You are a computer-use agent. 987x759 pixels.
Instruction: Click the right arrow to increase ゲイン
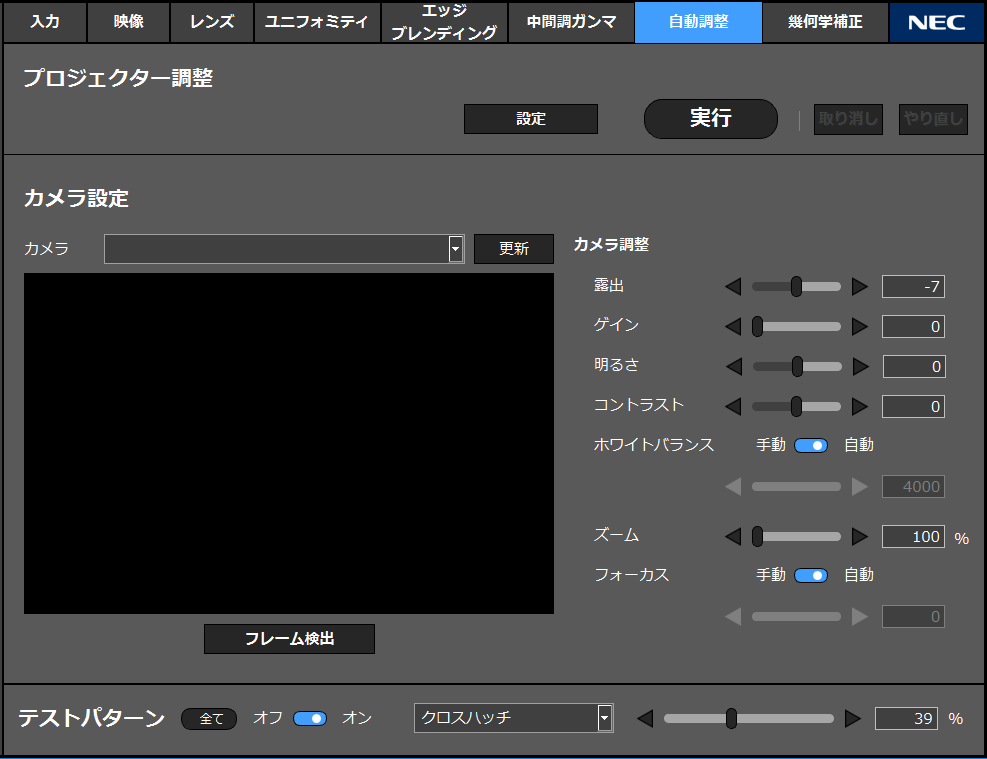860,327
